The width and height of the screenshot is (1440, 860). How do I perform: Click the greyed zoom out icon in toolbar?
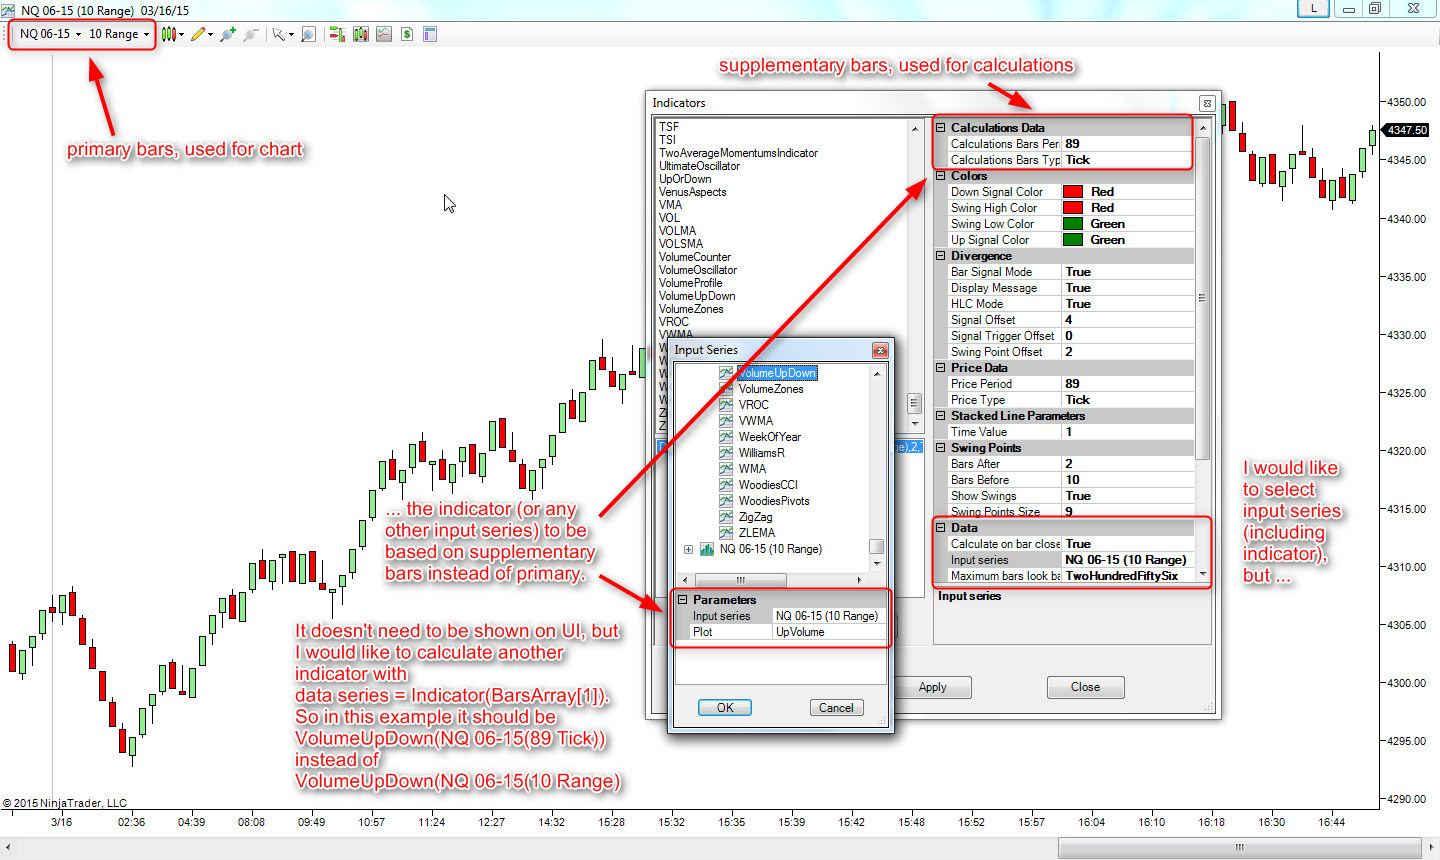click(251, 34)
